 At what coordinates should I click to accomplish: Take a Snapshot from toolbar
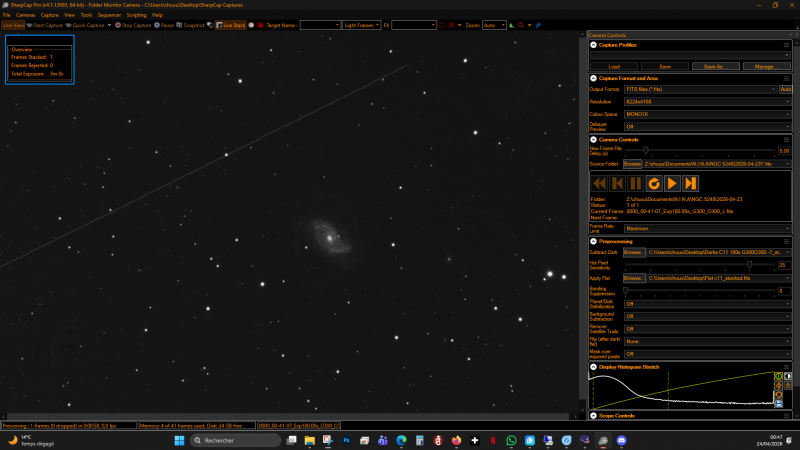(x=190, y=25)
